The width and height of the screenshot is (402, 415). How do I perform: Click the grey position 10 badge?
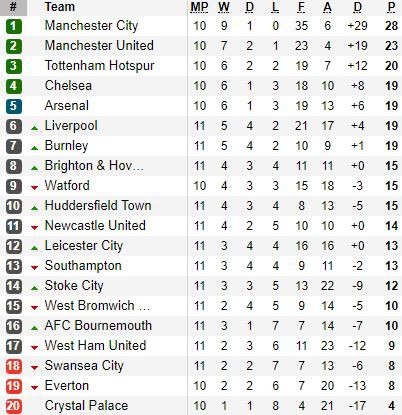click(14, 206)
